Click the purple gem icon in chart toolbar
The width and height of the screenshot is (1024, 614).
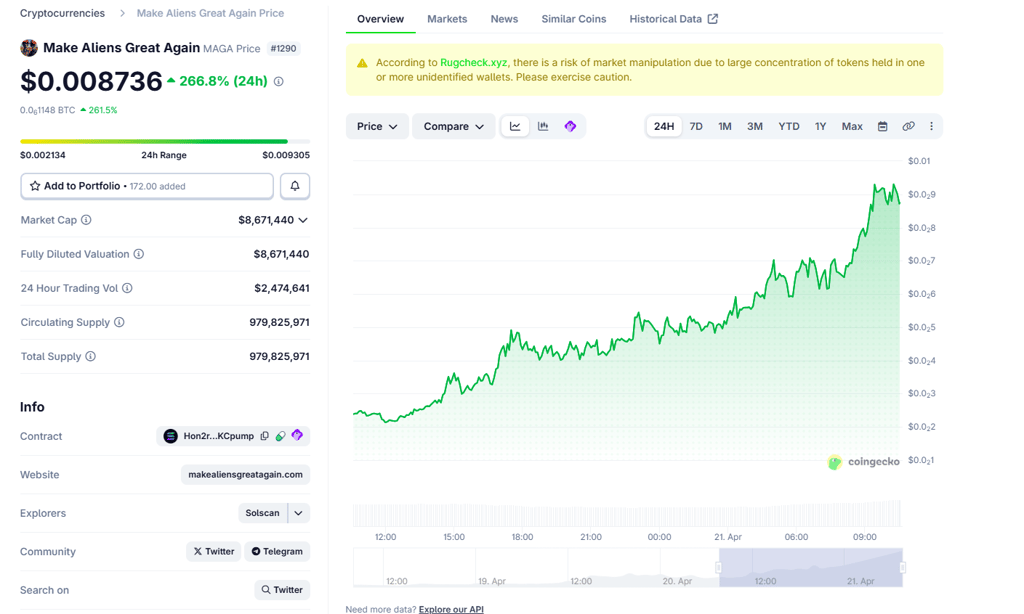point(570,126)
